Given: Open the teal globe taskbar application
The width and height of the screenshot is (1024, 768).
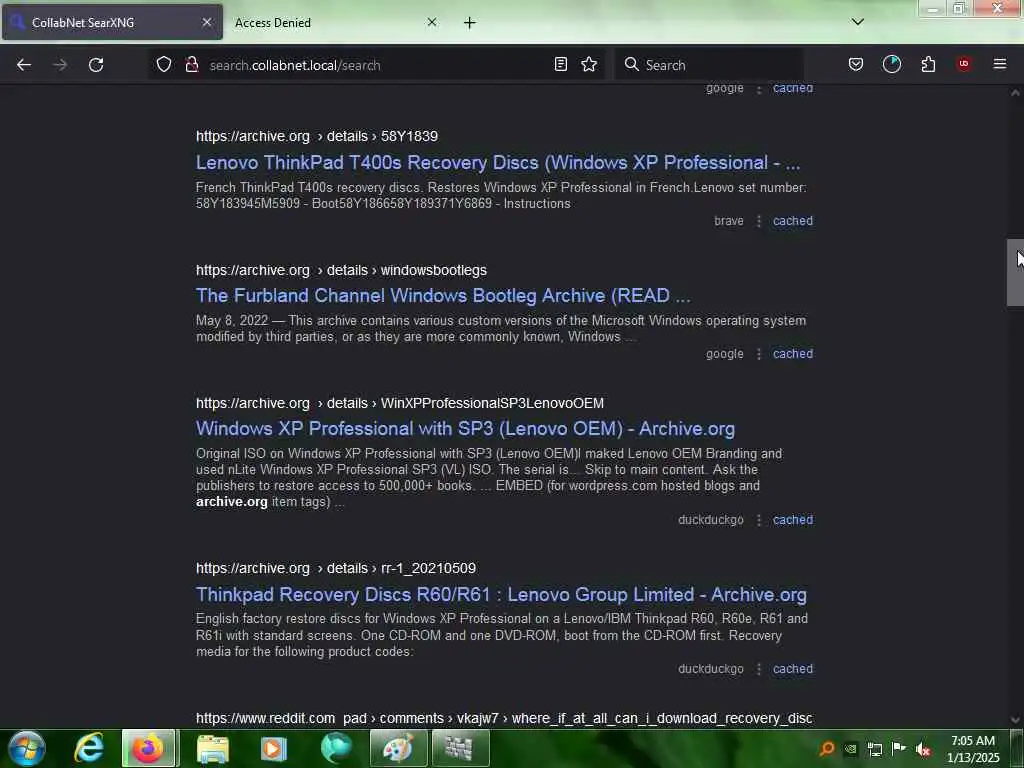Looking at the screenshot, I should pos(336,748).
